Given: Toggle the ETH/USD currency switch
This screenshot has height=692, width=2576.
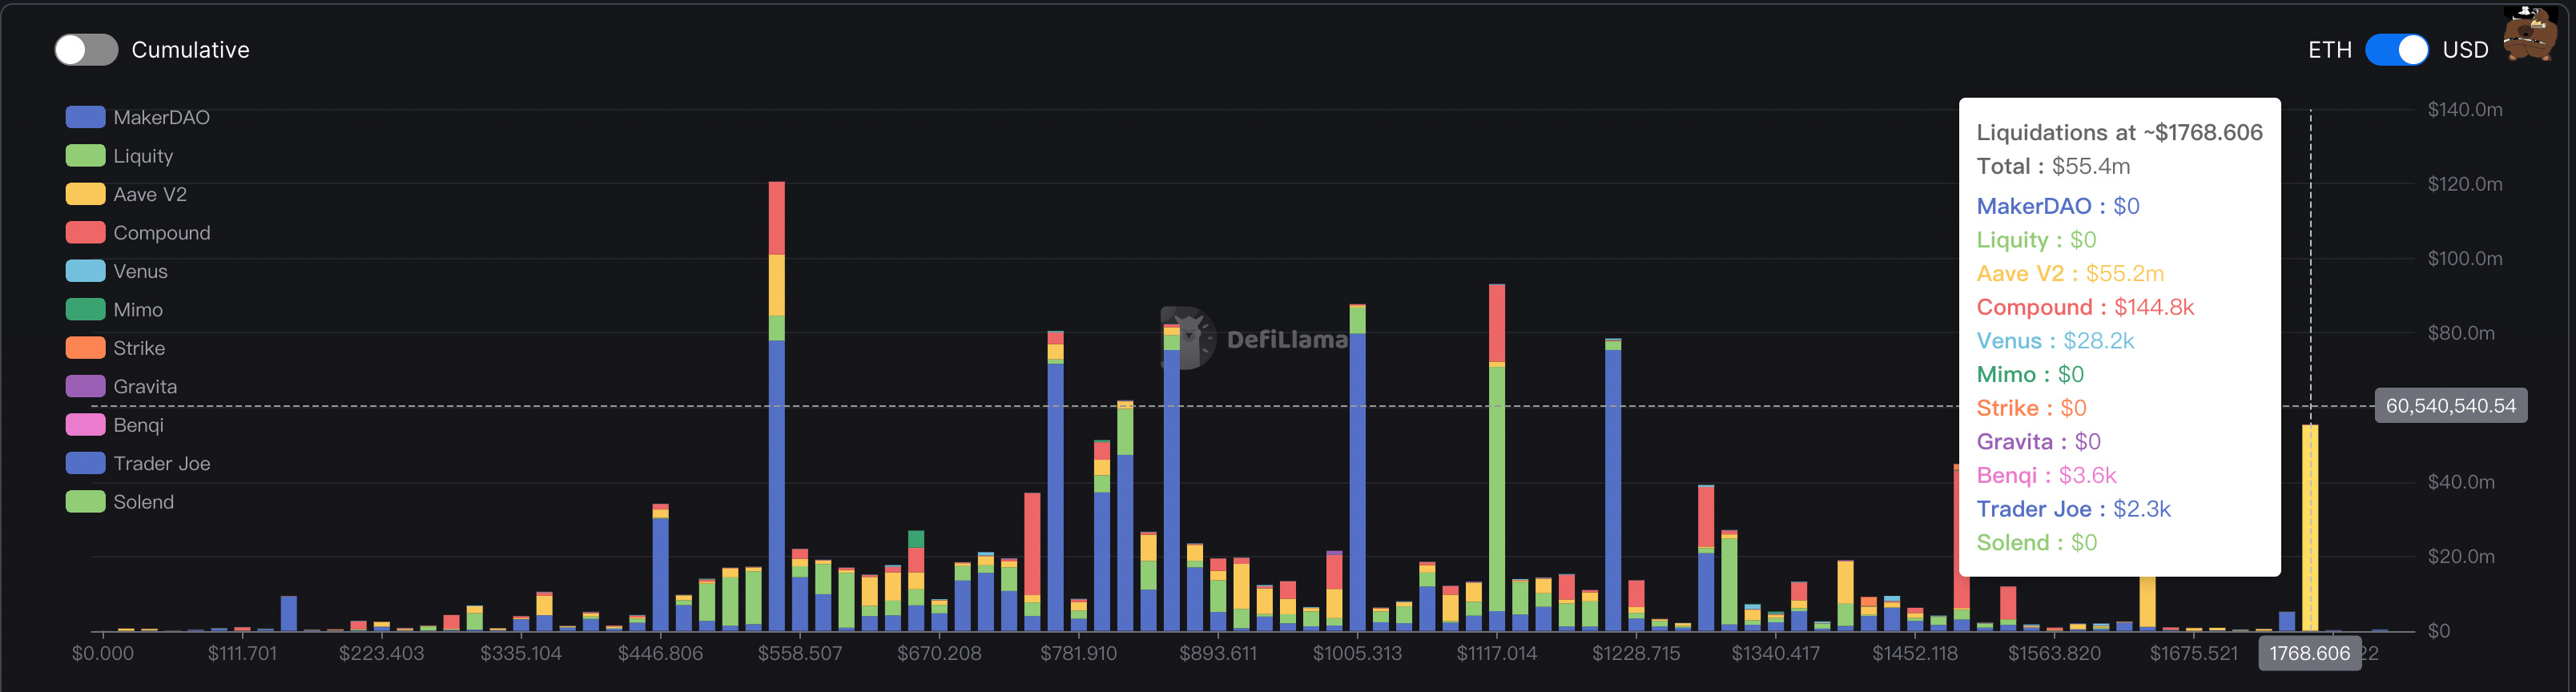Looking at the screenshot, I should point(2396,50).
